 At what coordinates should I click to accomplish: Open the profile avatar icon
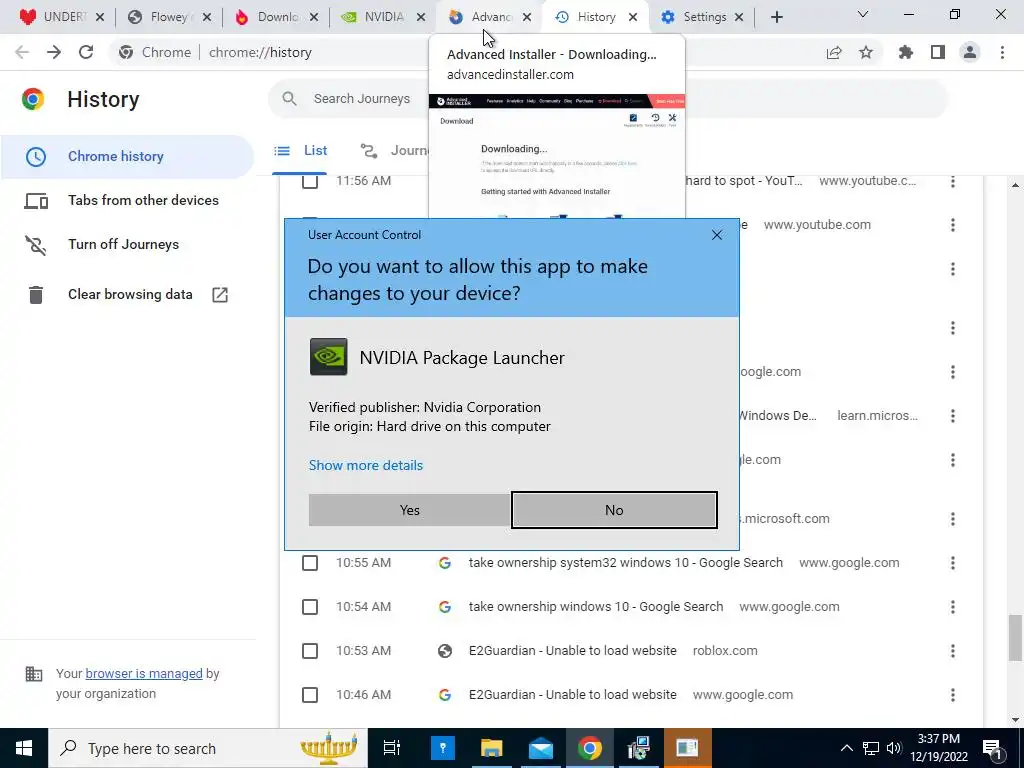970,52
